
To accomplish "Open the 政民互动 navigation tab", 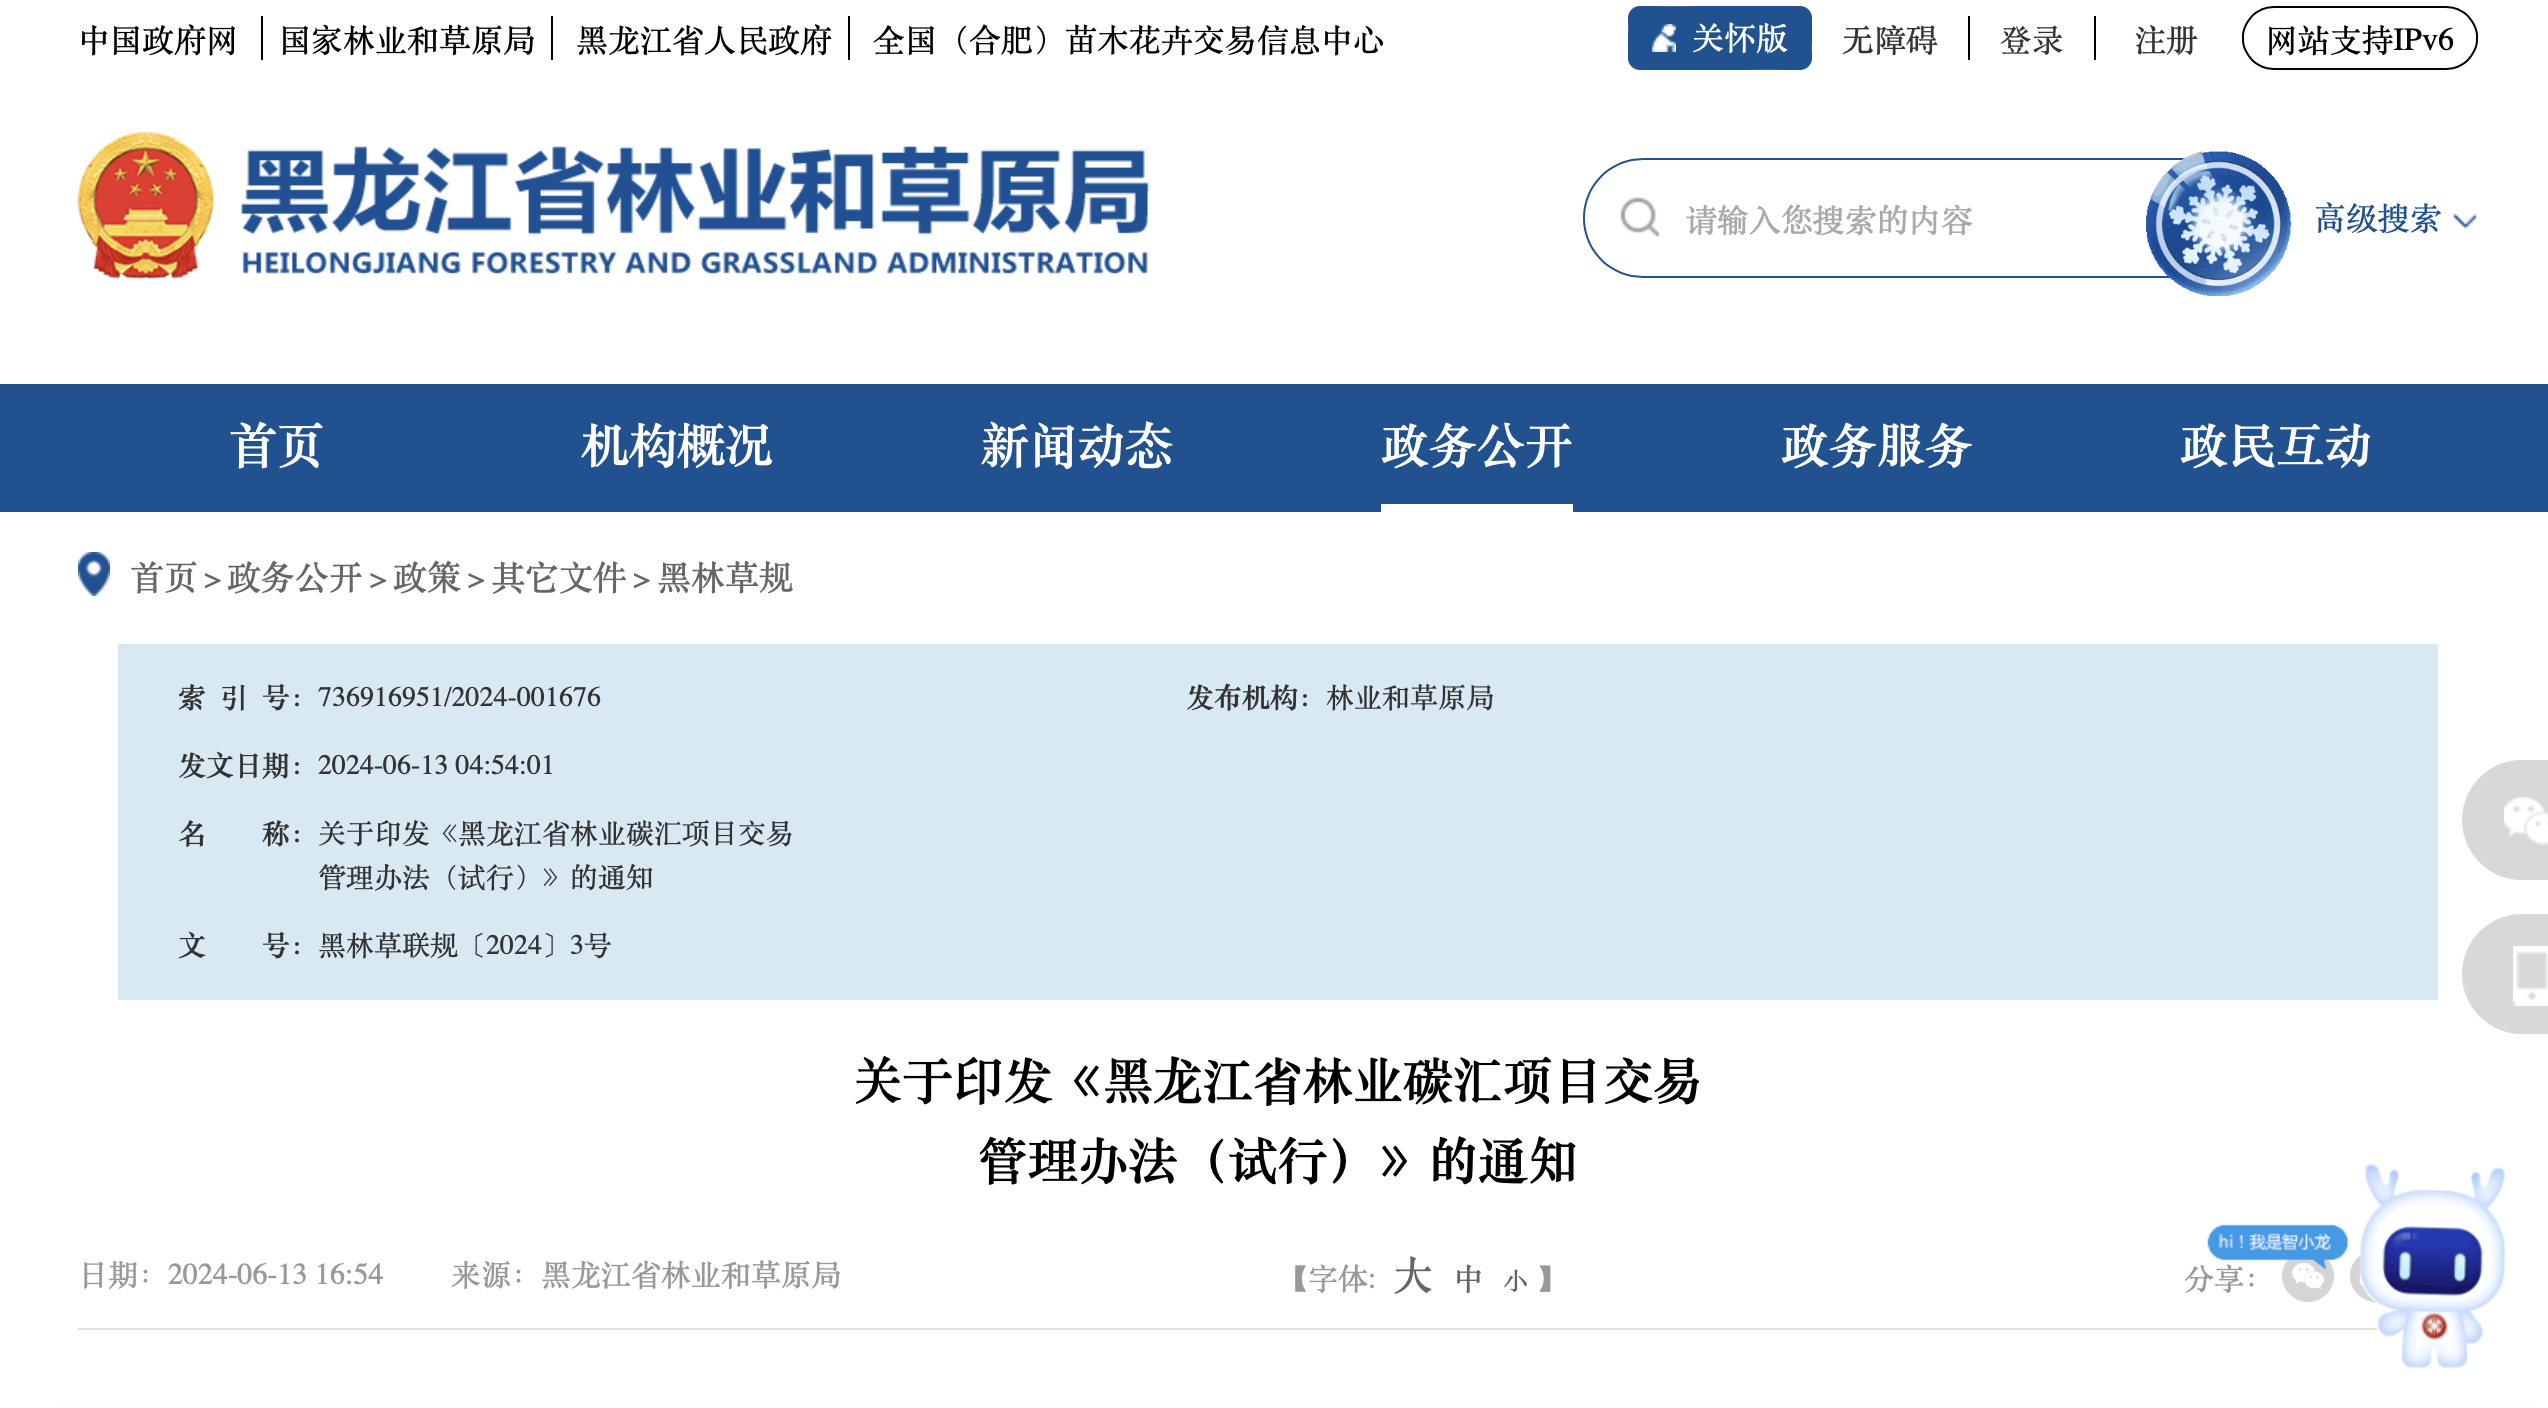I will (x=2275, y=446).
